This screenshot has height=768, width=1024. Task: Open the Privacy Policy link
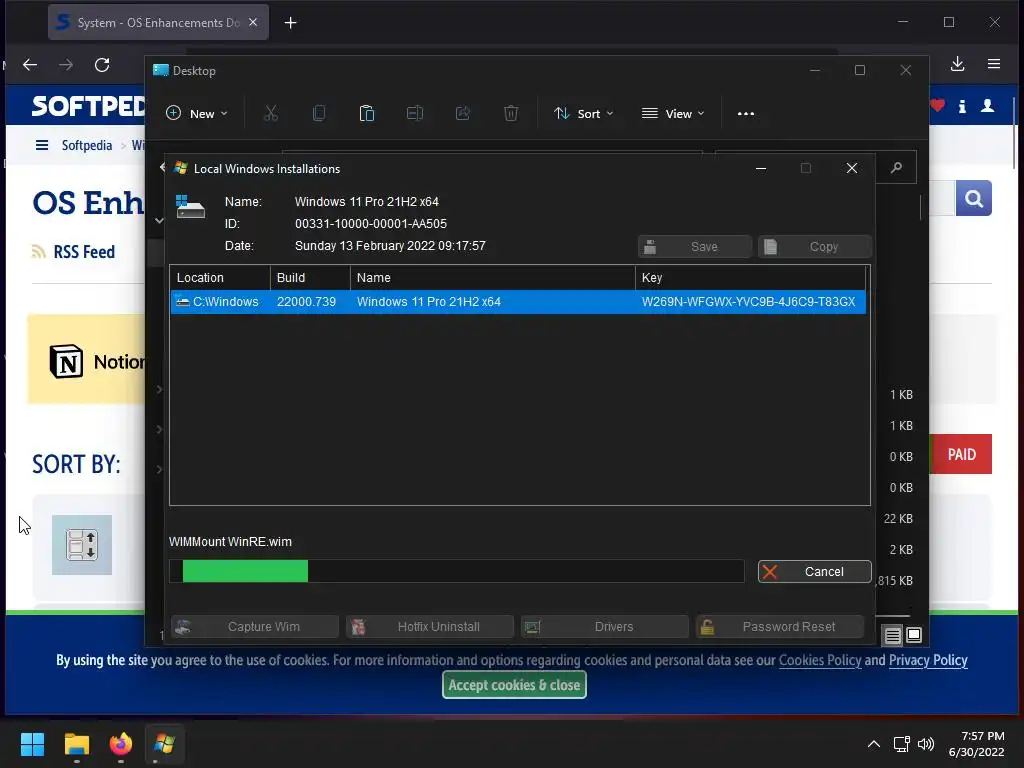click(x=928, y=660)
